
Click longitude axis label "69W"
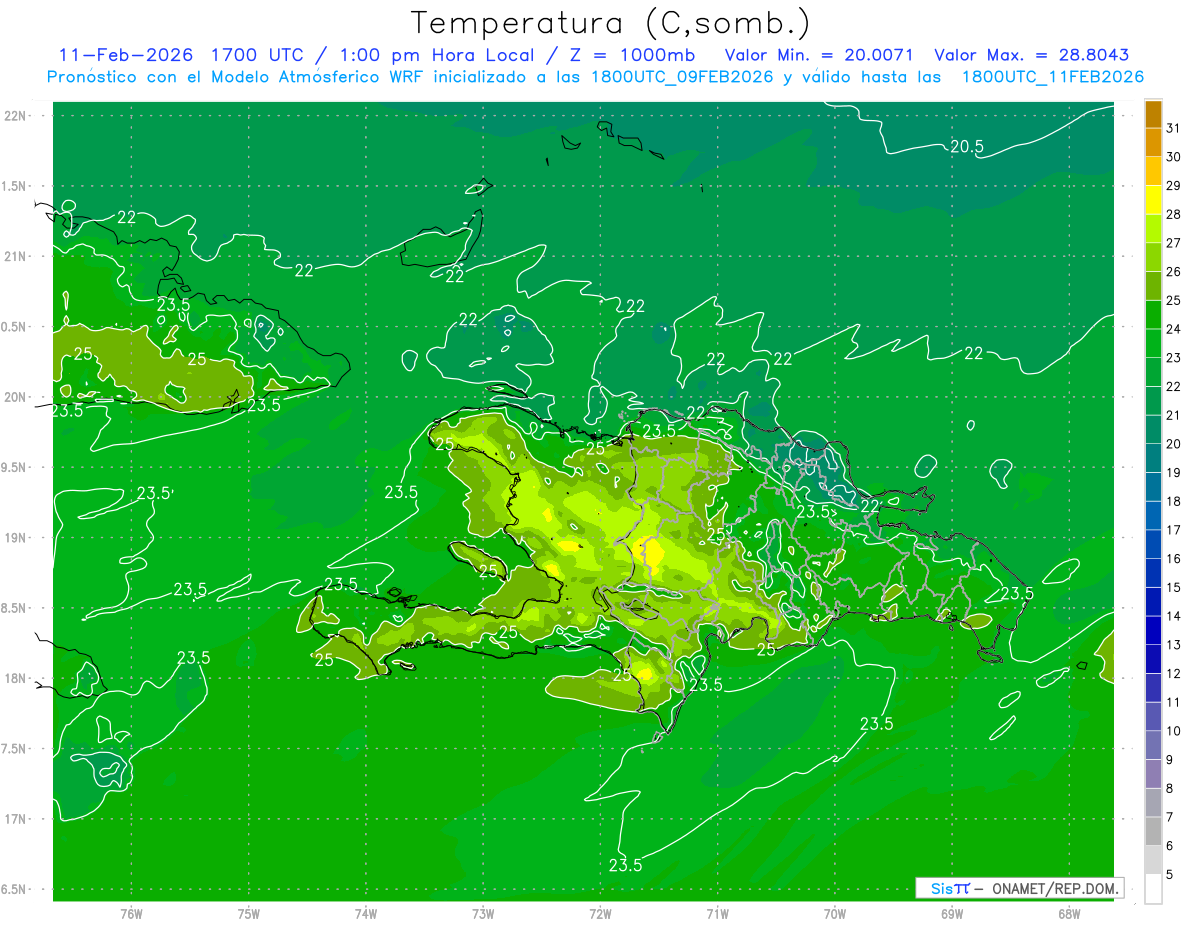[x=952, y=914]
